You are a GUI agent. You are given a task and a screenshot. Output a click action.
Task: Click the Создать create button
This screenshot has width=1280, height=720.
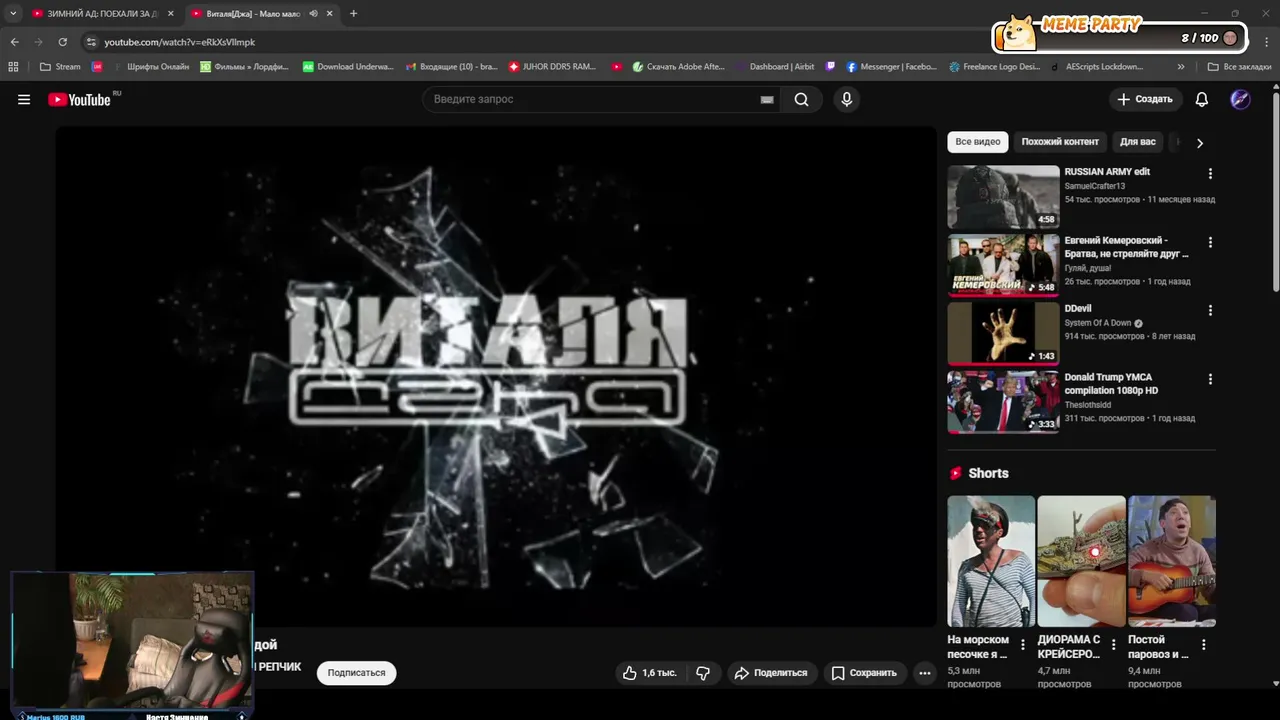pos(1146,99)
